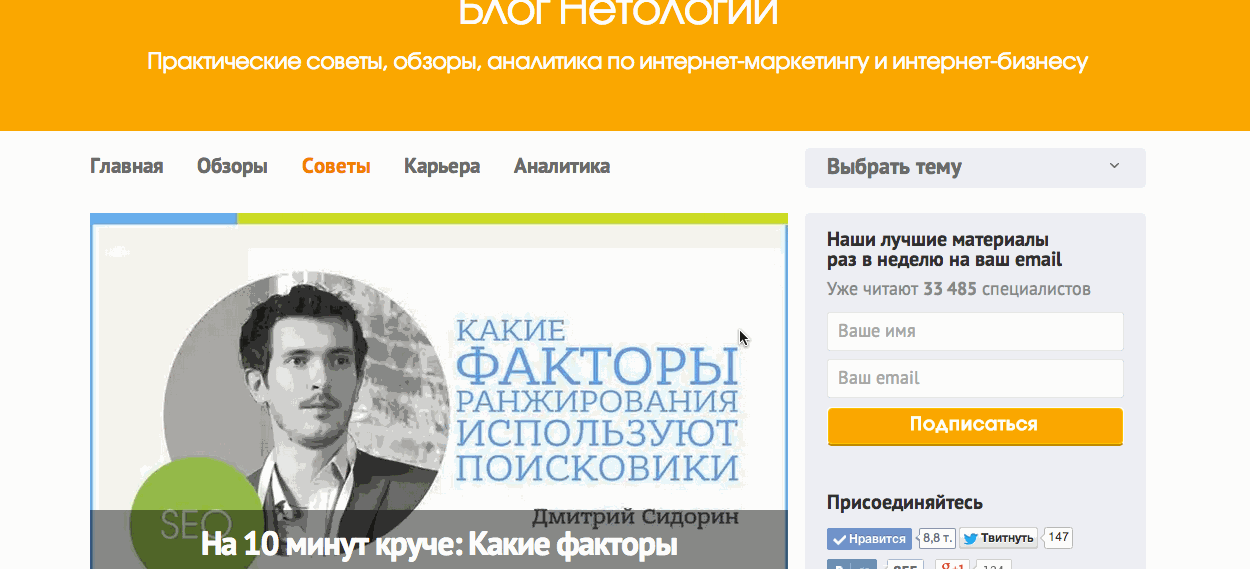This screenshot has width=1250, height=569.
Task: Click the Google +1 button
Action: click(951, 565)
